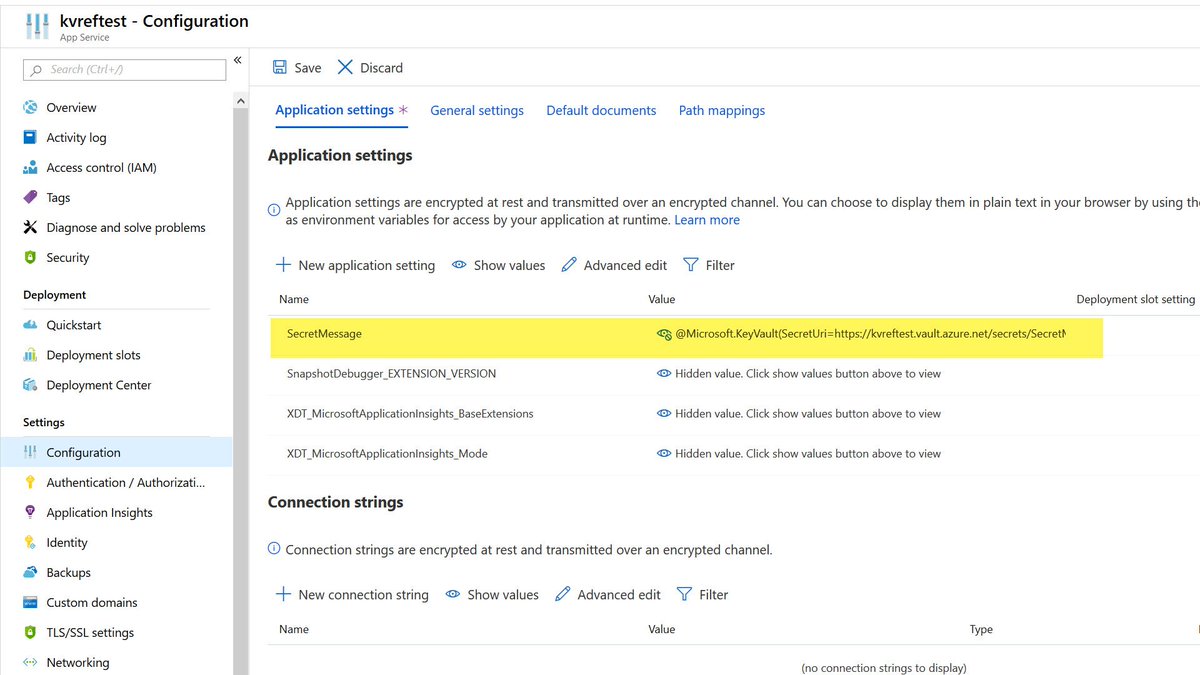Image resolution: width=1200 pixels, height=675 pixels.
Task: Click the pencil icon for connection strings Advanced edit
Action: (x=563, y=594)
